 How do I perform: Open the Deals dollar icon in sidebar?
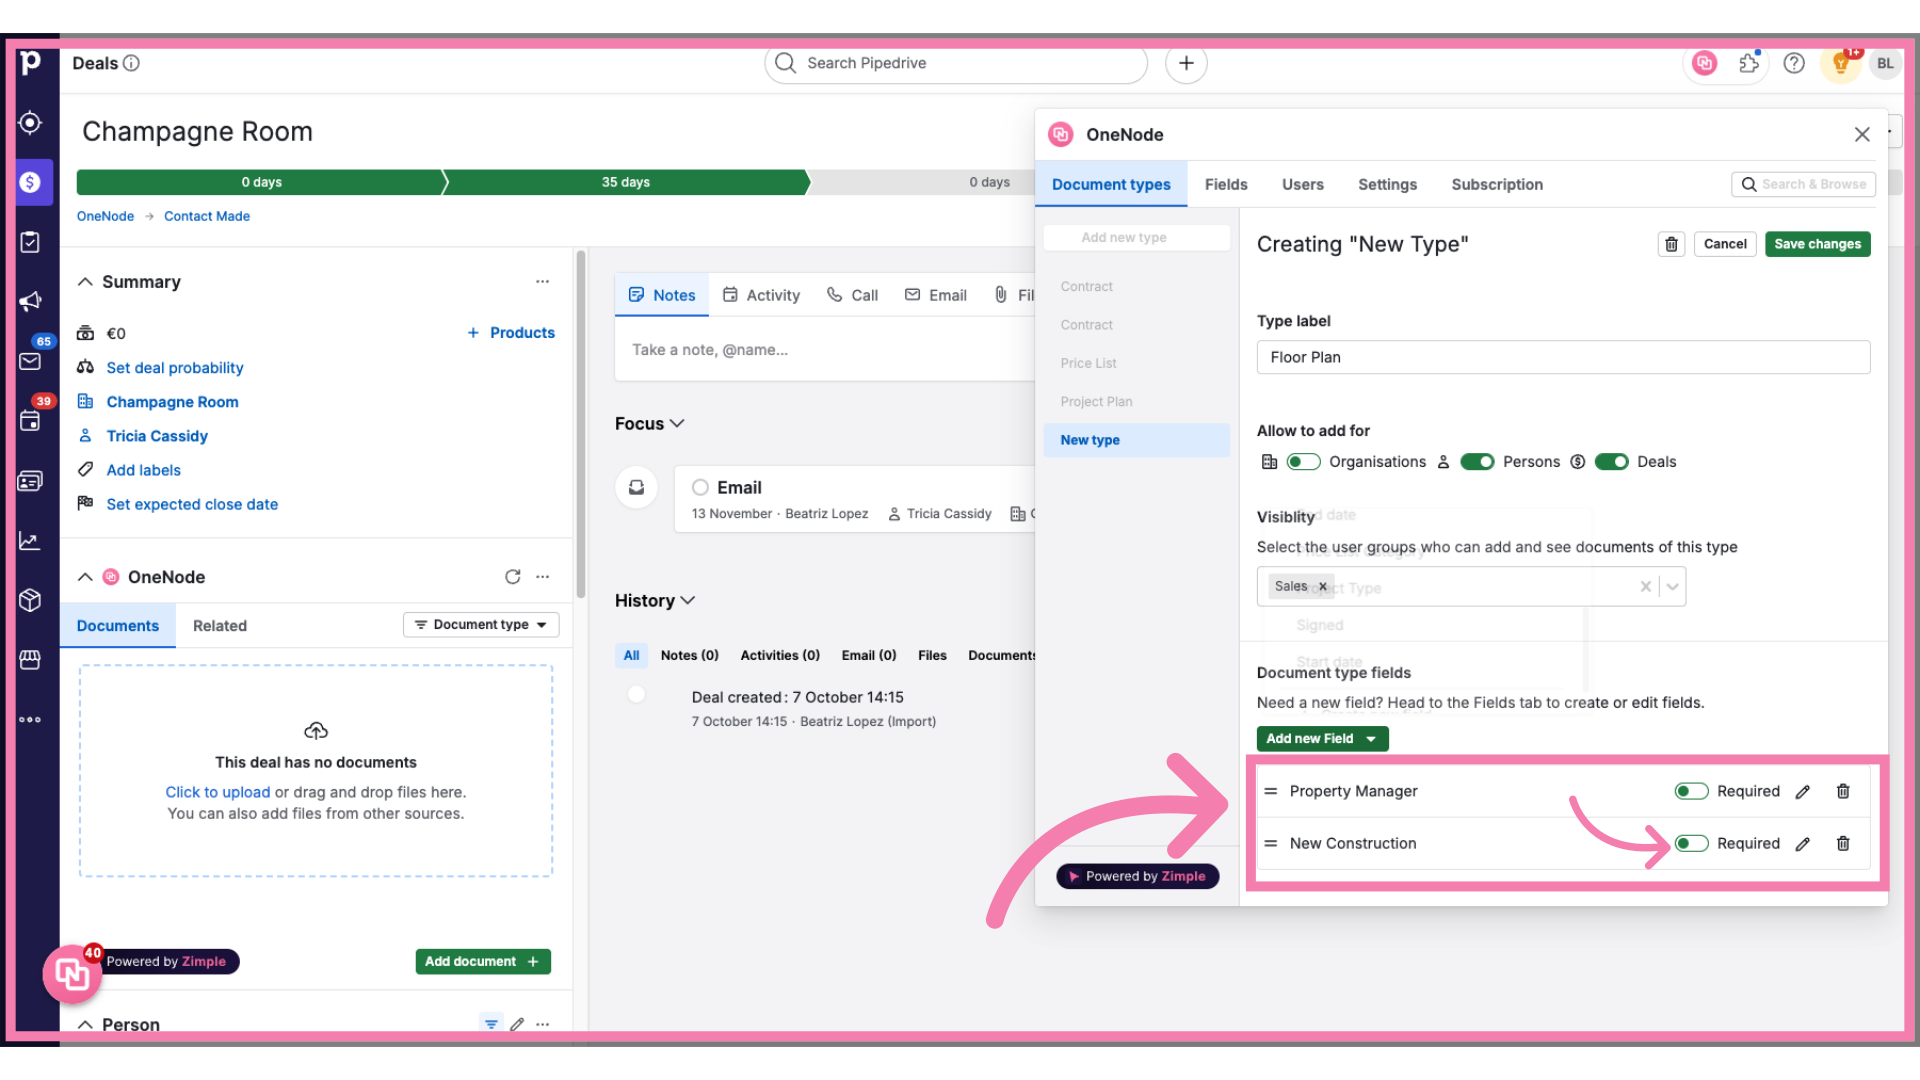[x=30, y=182]
